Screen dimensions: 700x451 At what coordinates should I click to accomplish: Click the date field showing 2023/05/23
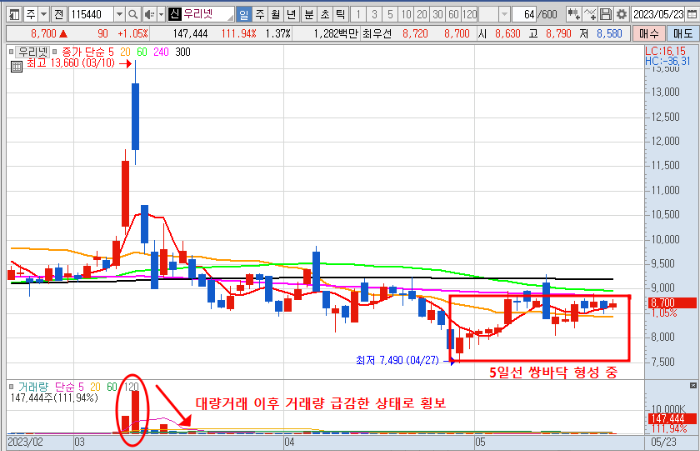click(658, 15)
